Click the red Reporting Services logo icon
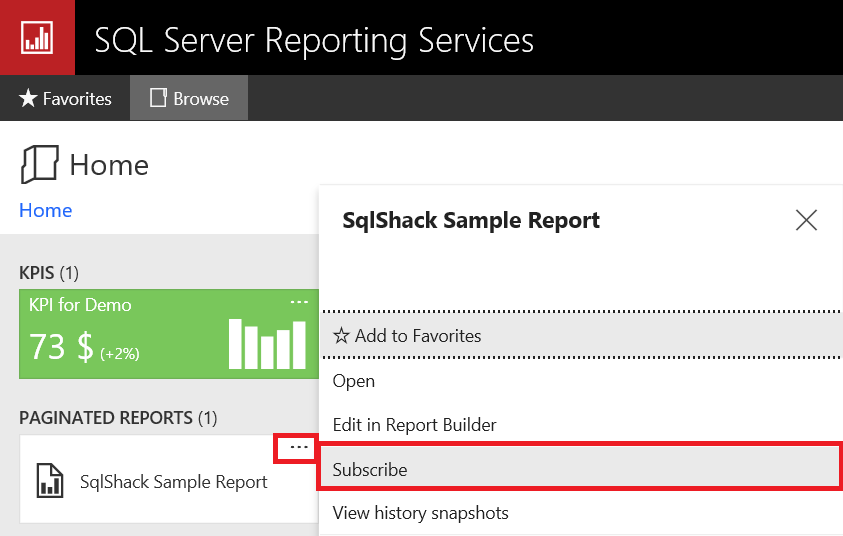The height and width of the screenshot is (536, 843). click(x=37, y=37)
